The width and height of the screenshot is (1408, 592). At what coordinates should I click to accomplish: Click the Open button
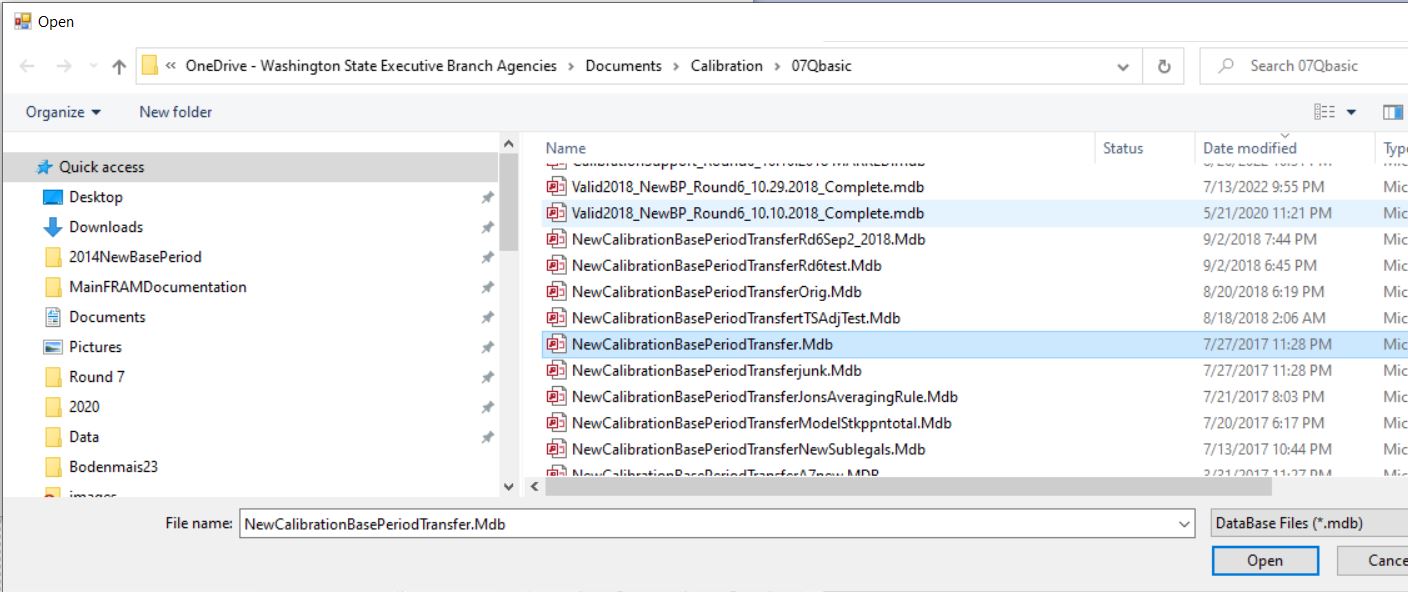click(x=1265, y=561)
